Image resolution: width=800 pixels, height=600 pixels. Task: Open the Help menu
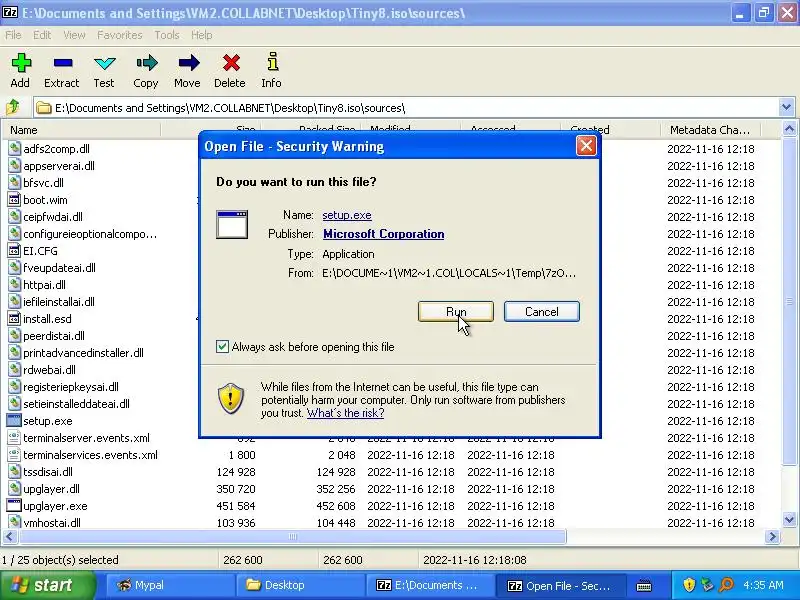pos(202,35)
